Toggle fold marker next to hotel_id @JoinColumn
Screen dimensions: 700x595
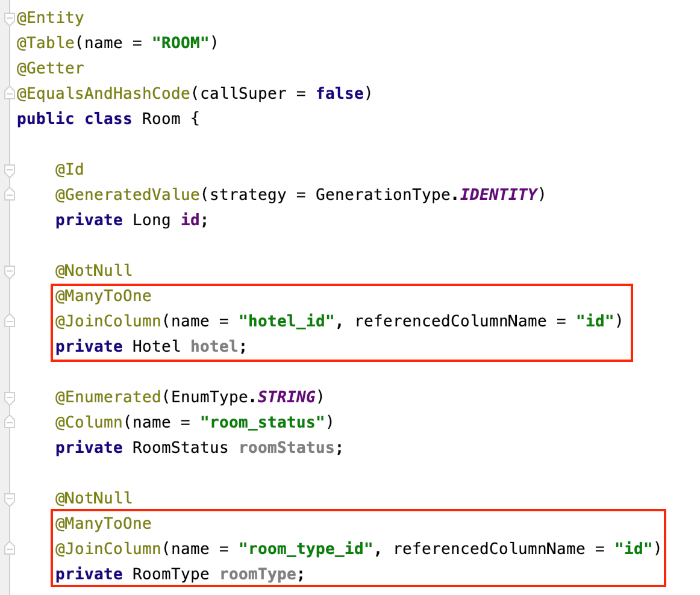9,321
